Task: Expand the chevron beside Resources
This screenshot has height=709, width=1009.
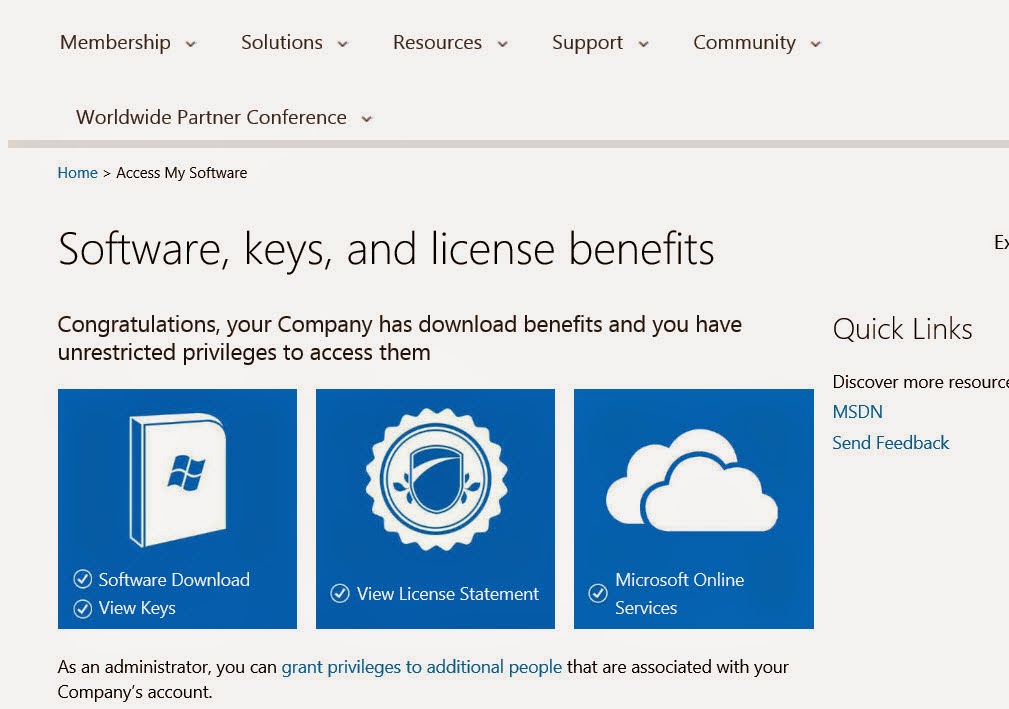Action: (503, 44)
